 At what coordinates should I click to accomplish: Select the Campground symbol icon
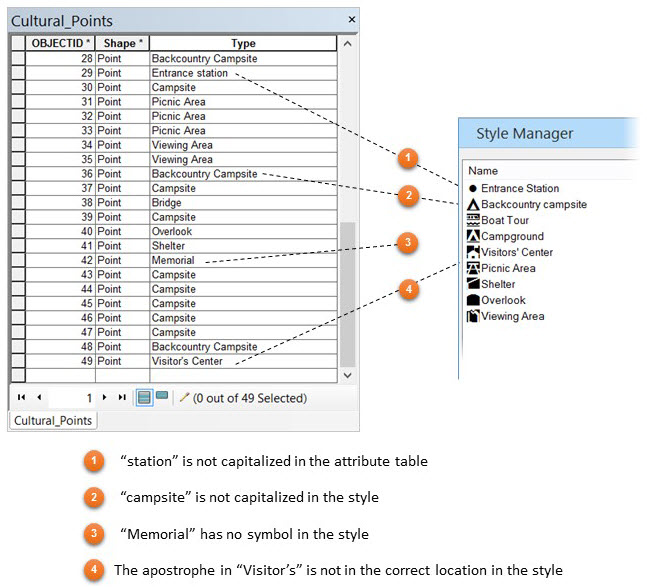click(473, 236)
